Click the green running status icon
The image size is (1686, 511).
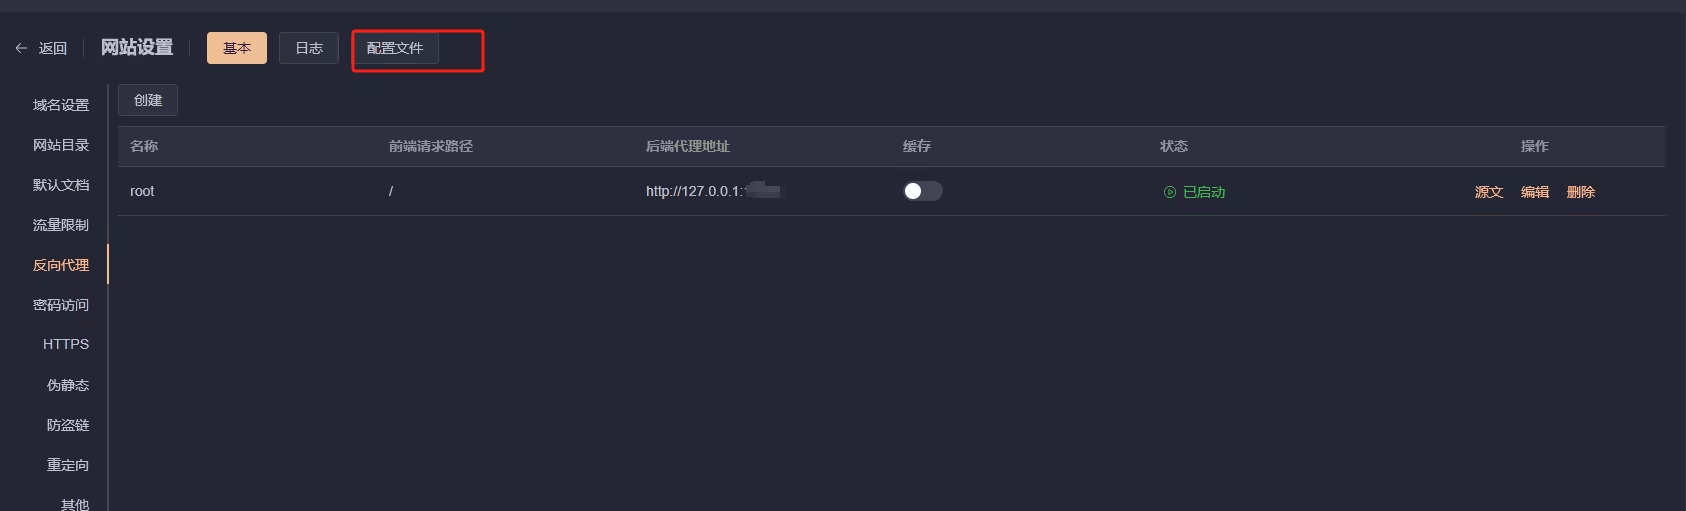(x=1170, y=192)
